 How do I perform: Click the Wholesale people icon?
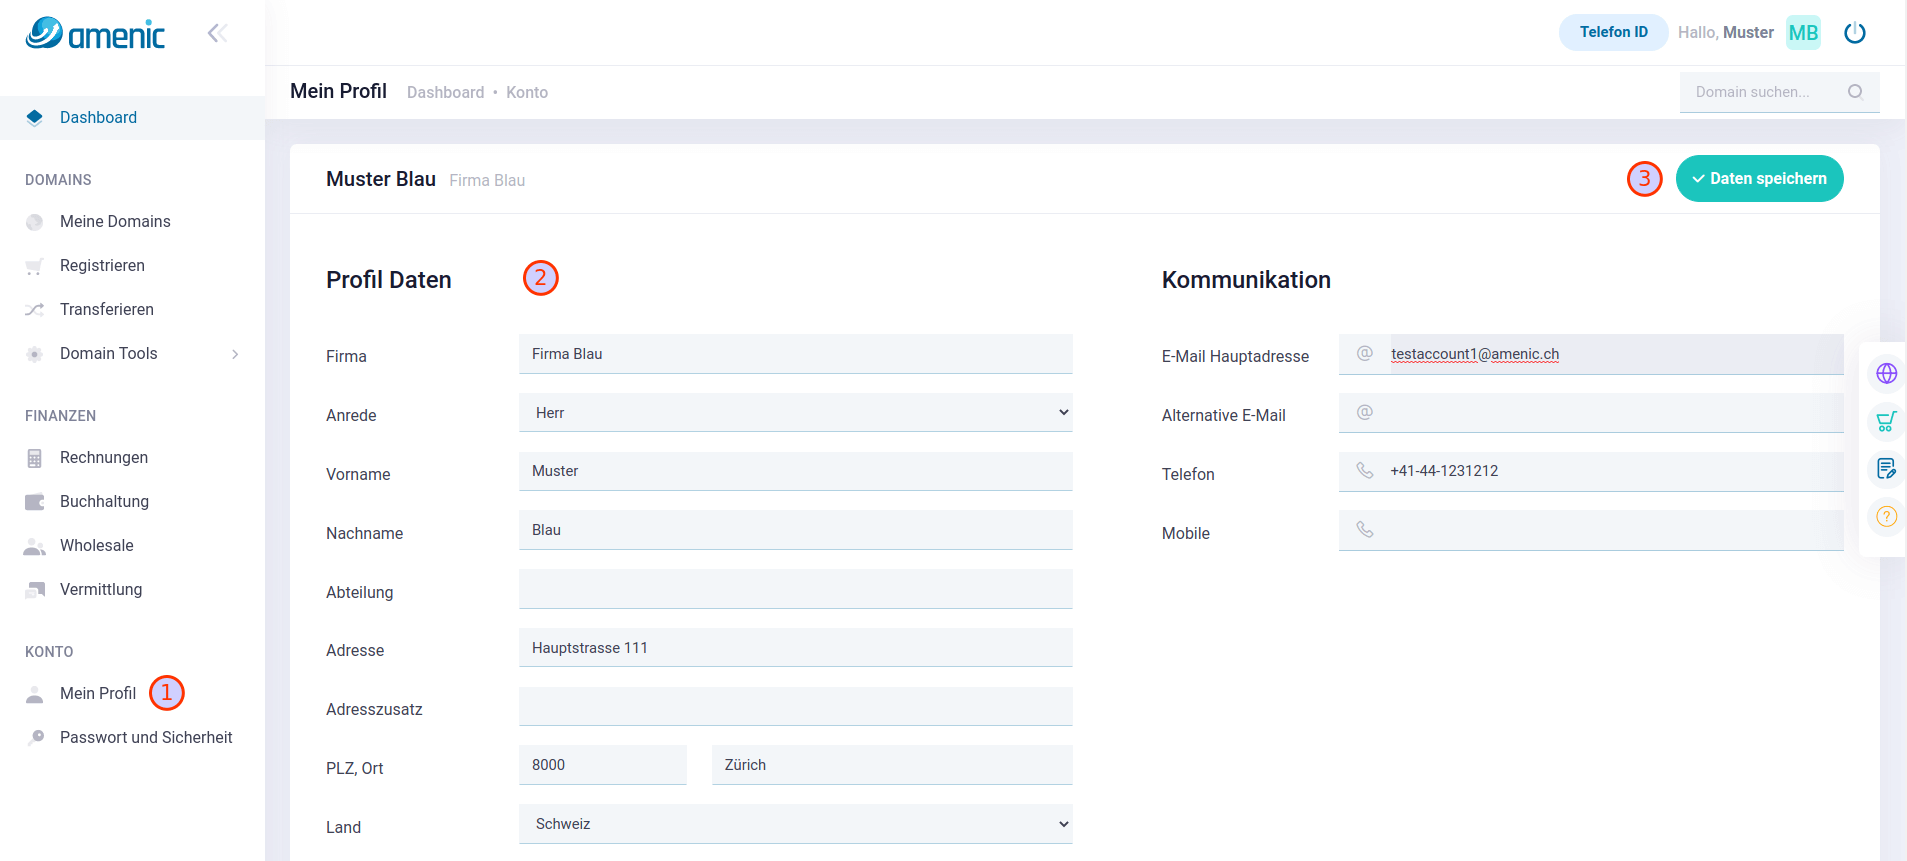[x=35, y=546]
